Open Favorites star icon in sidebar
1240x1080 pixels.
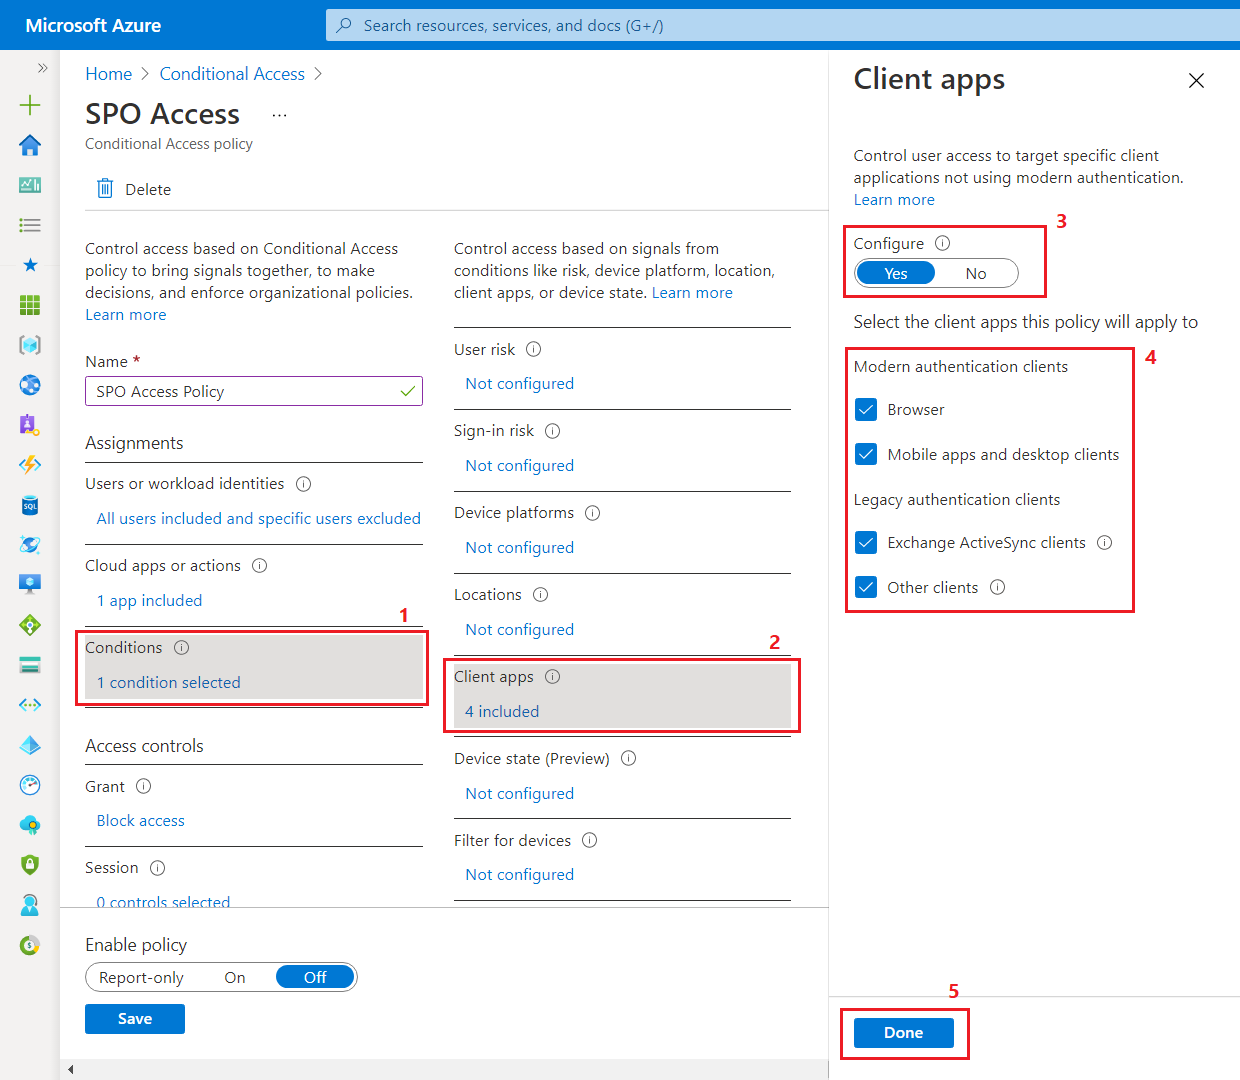pyautogui.click(x=30, y=265)
